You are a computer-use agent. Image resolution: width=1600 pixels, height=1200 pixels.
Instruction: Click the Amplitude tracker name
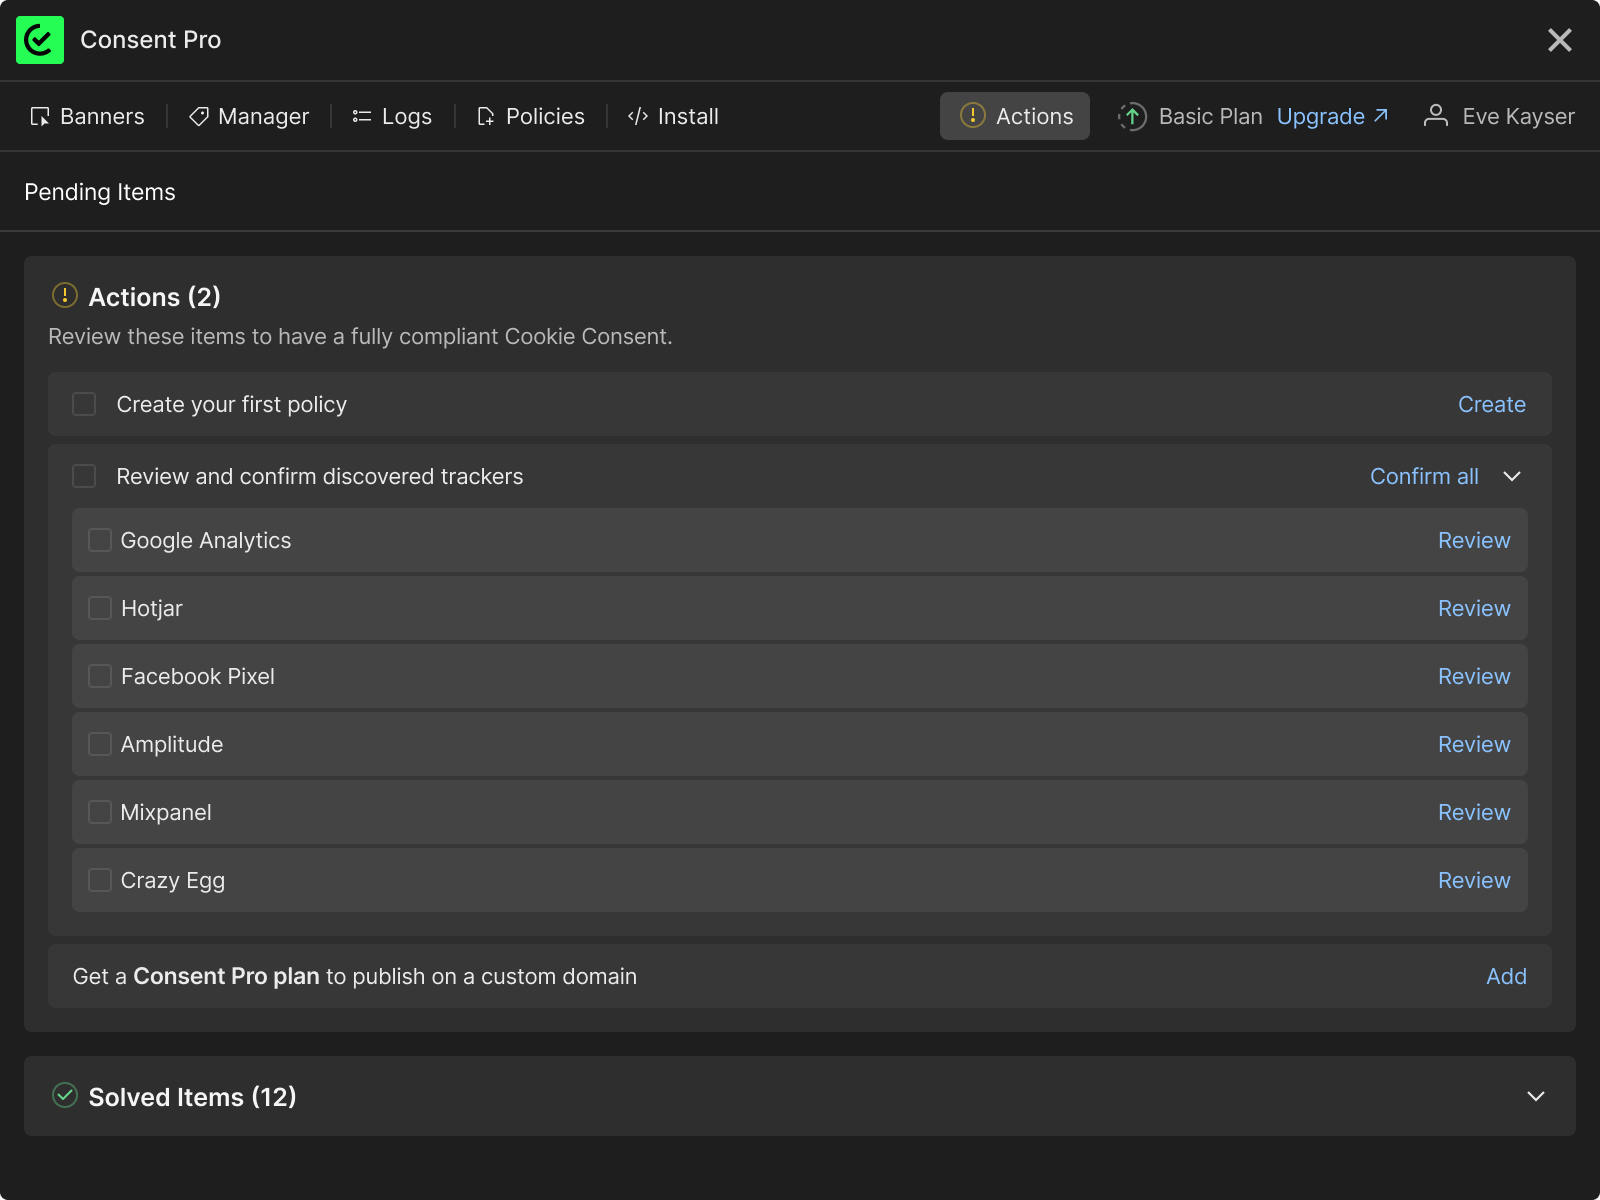coord(172,744)
